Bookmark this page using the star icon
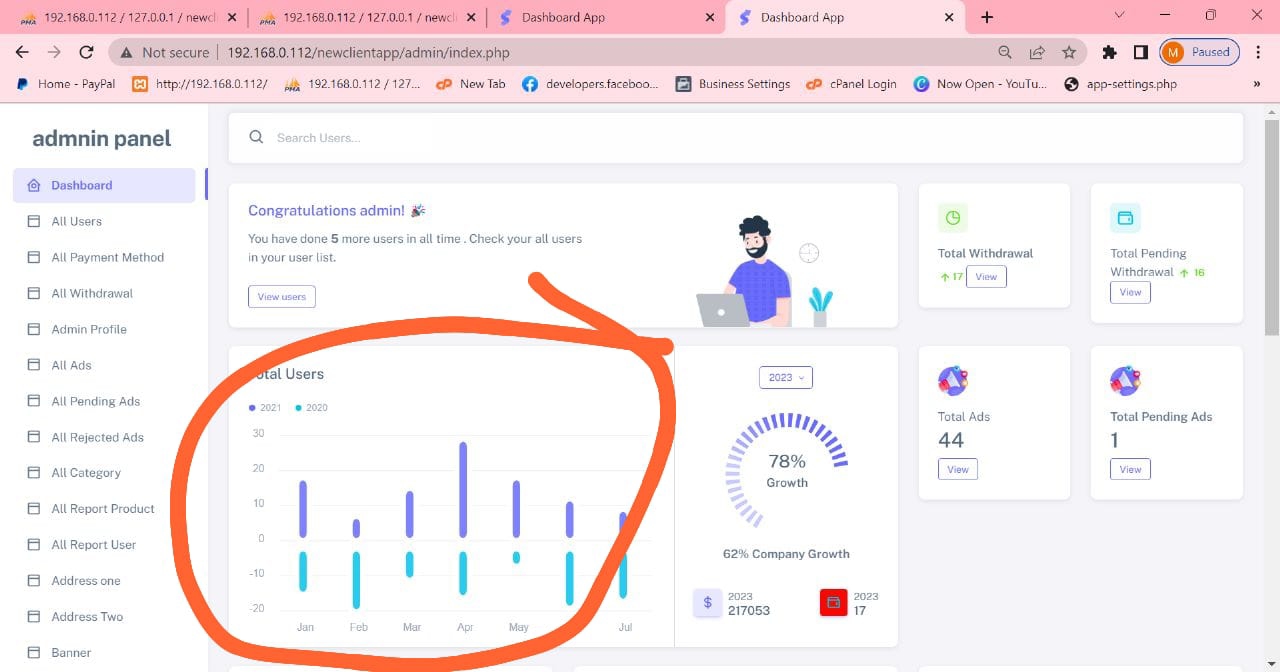 tap(1069, 52)
